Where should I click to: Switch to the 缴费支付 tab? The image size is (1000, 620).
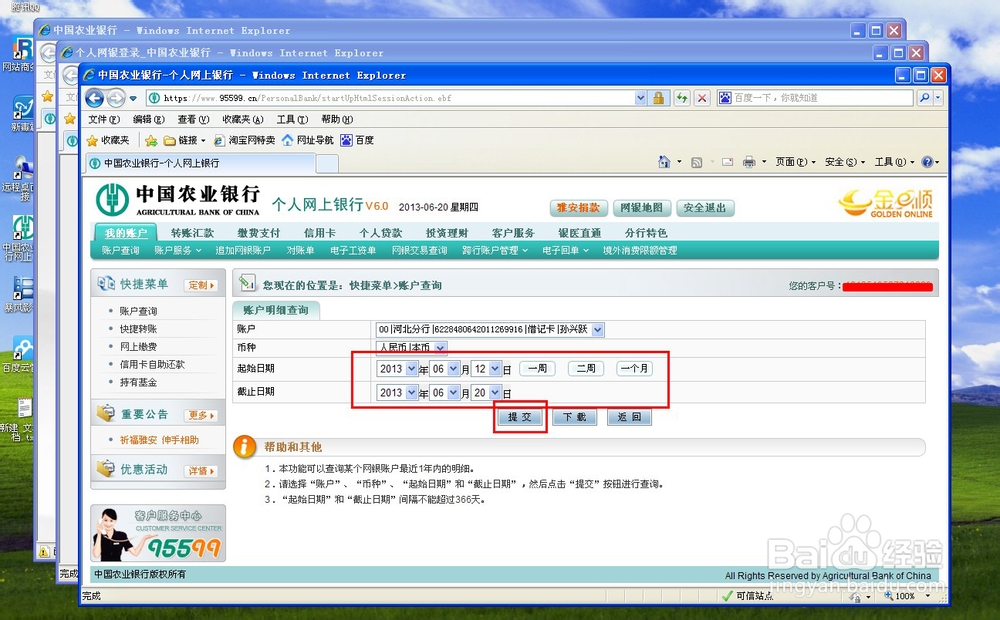[258, 233]
